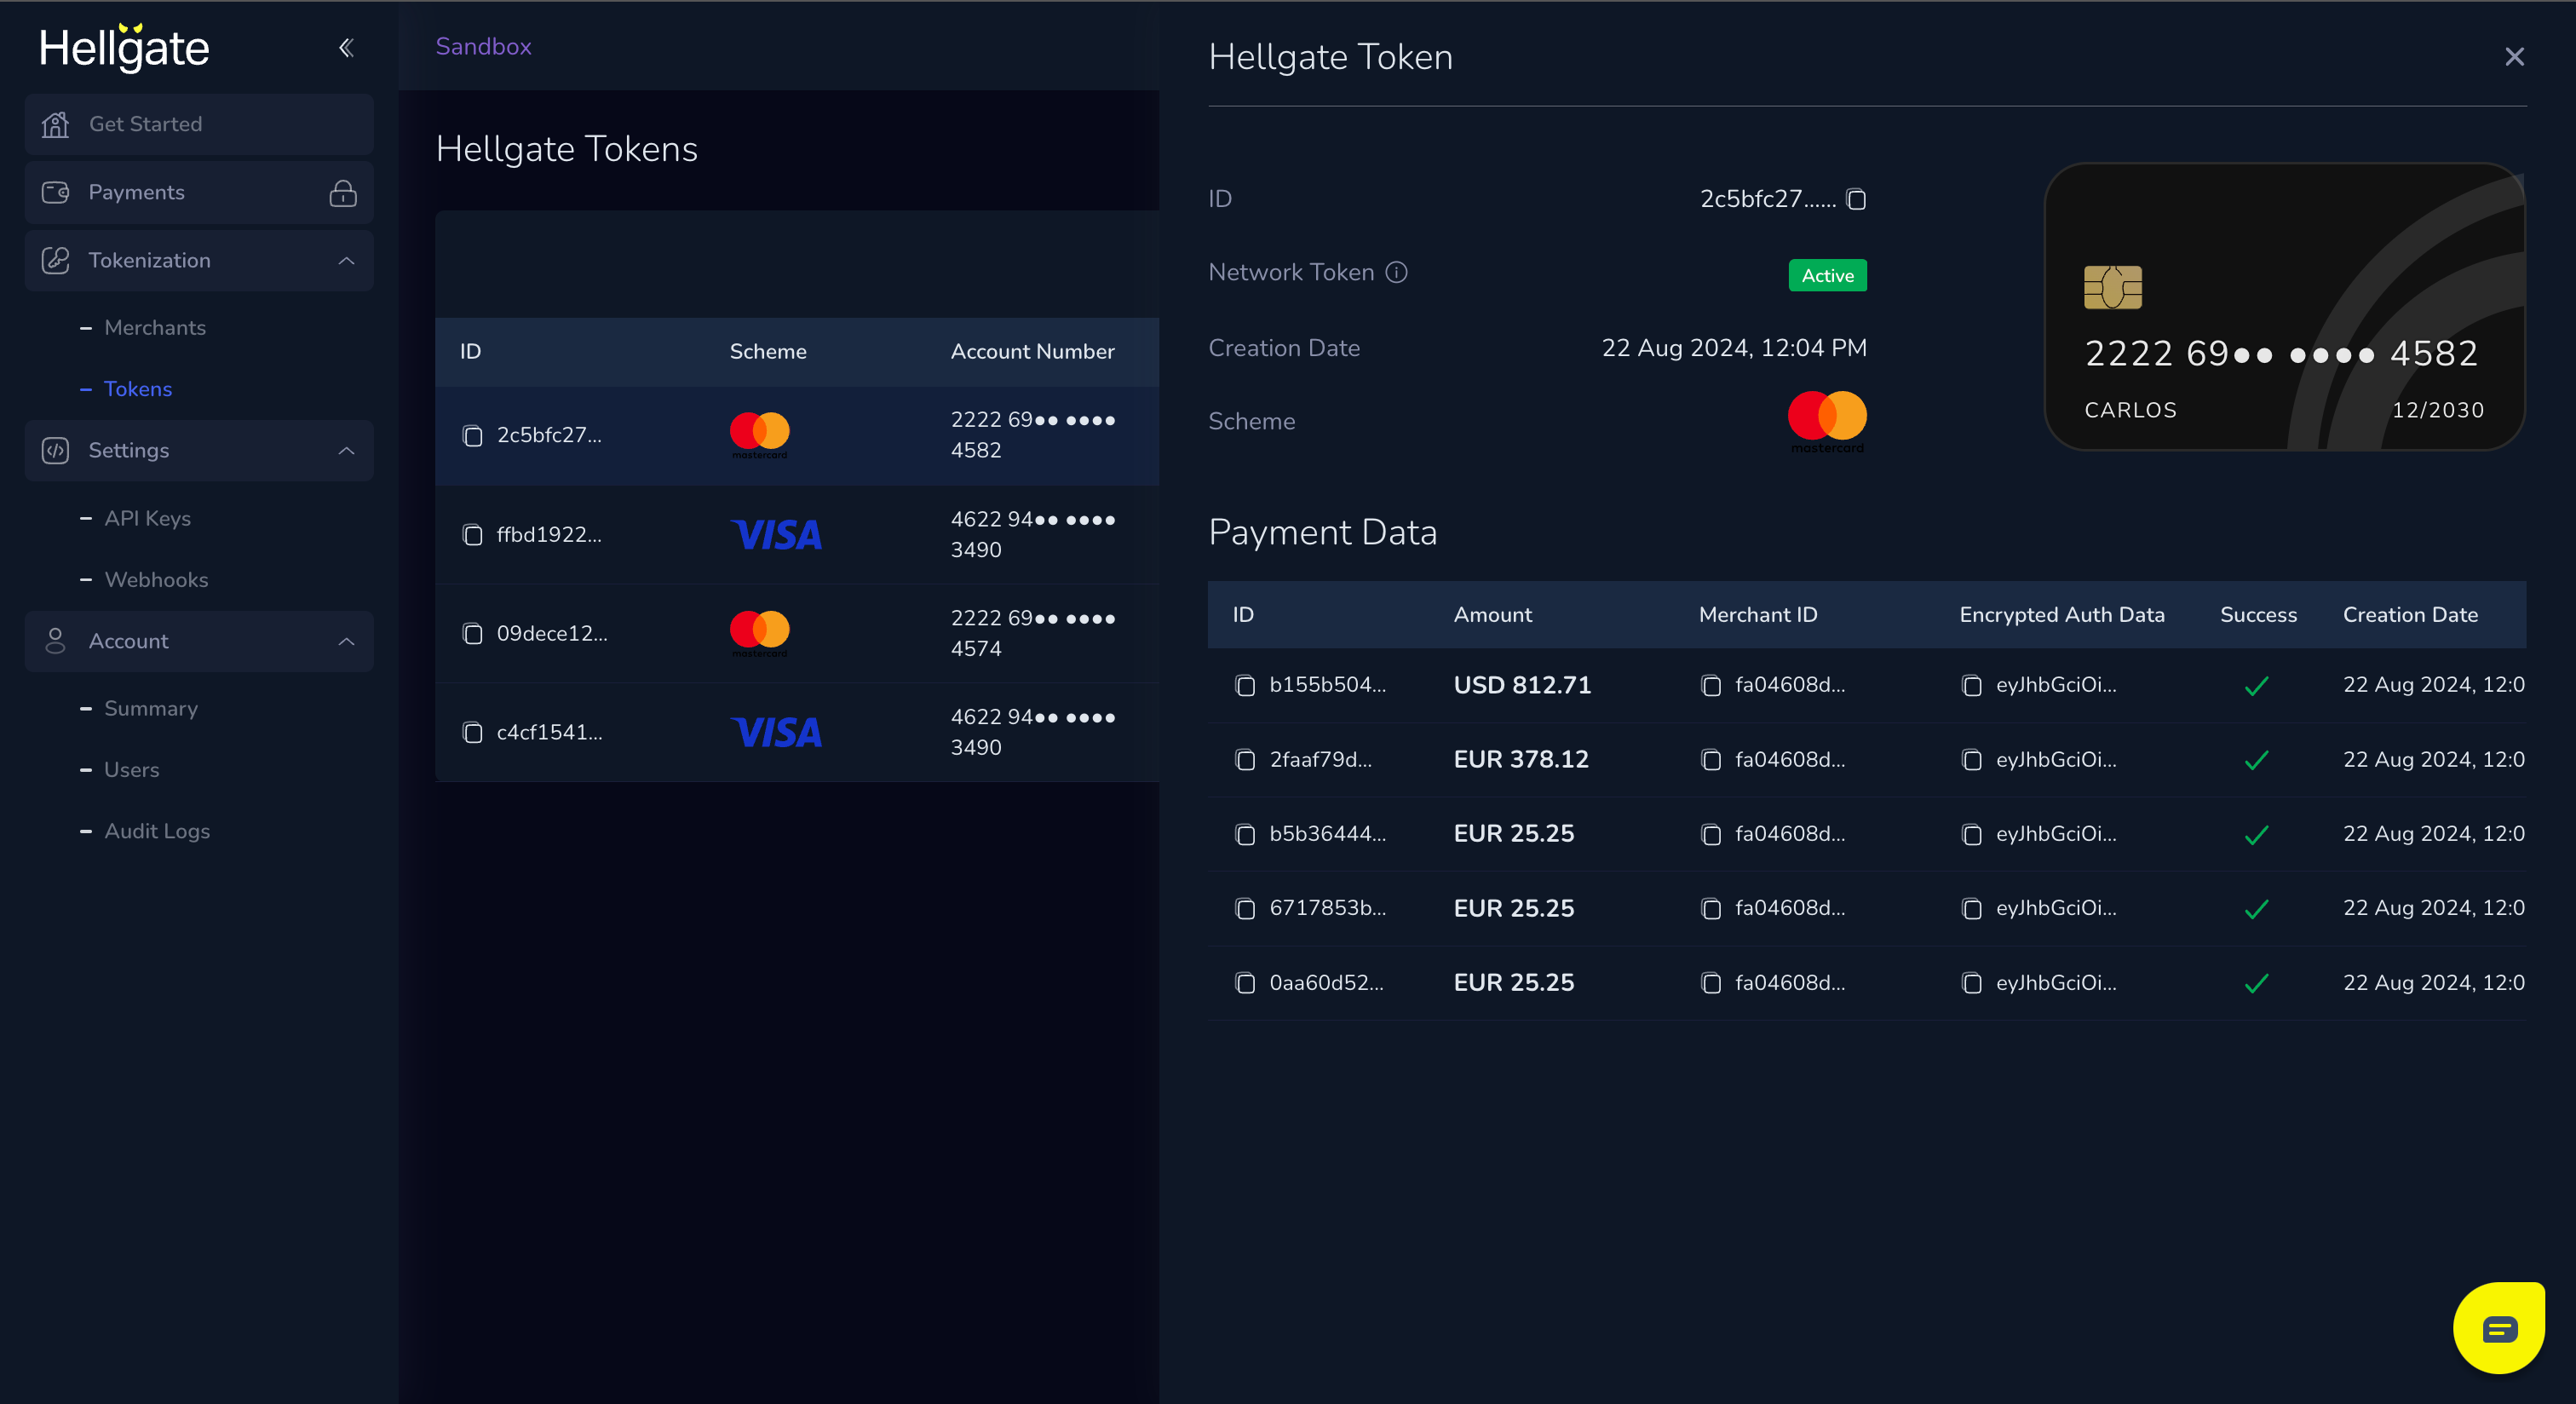
Task: Click the lock icon beside Payments
Action: pyautogui.click(x=343, y=192)
